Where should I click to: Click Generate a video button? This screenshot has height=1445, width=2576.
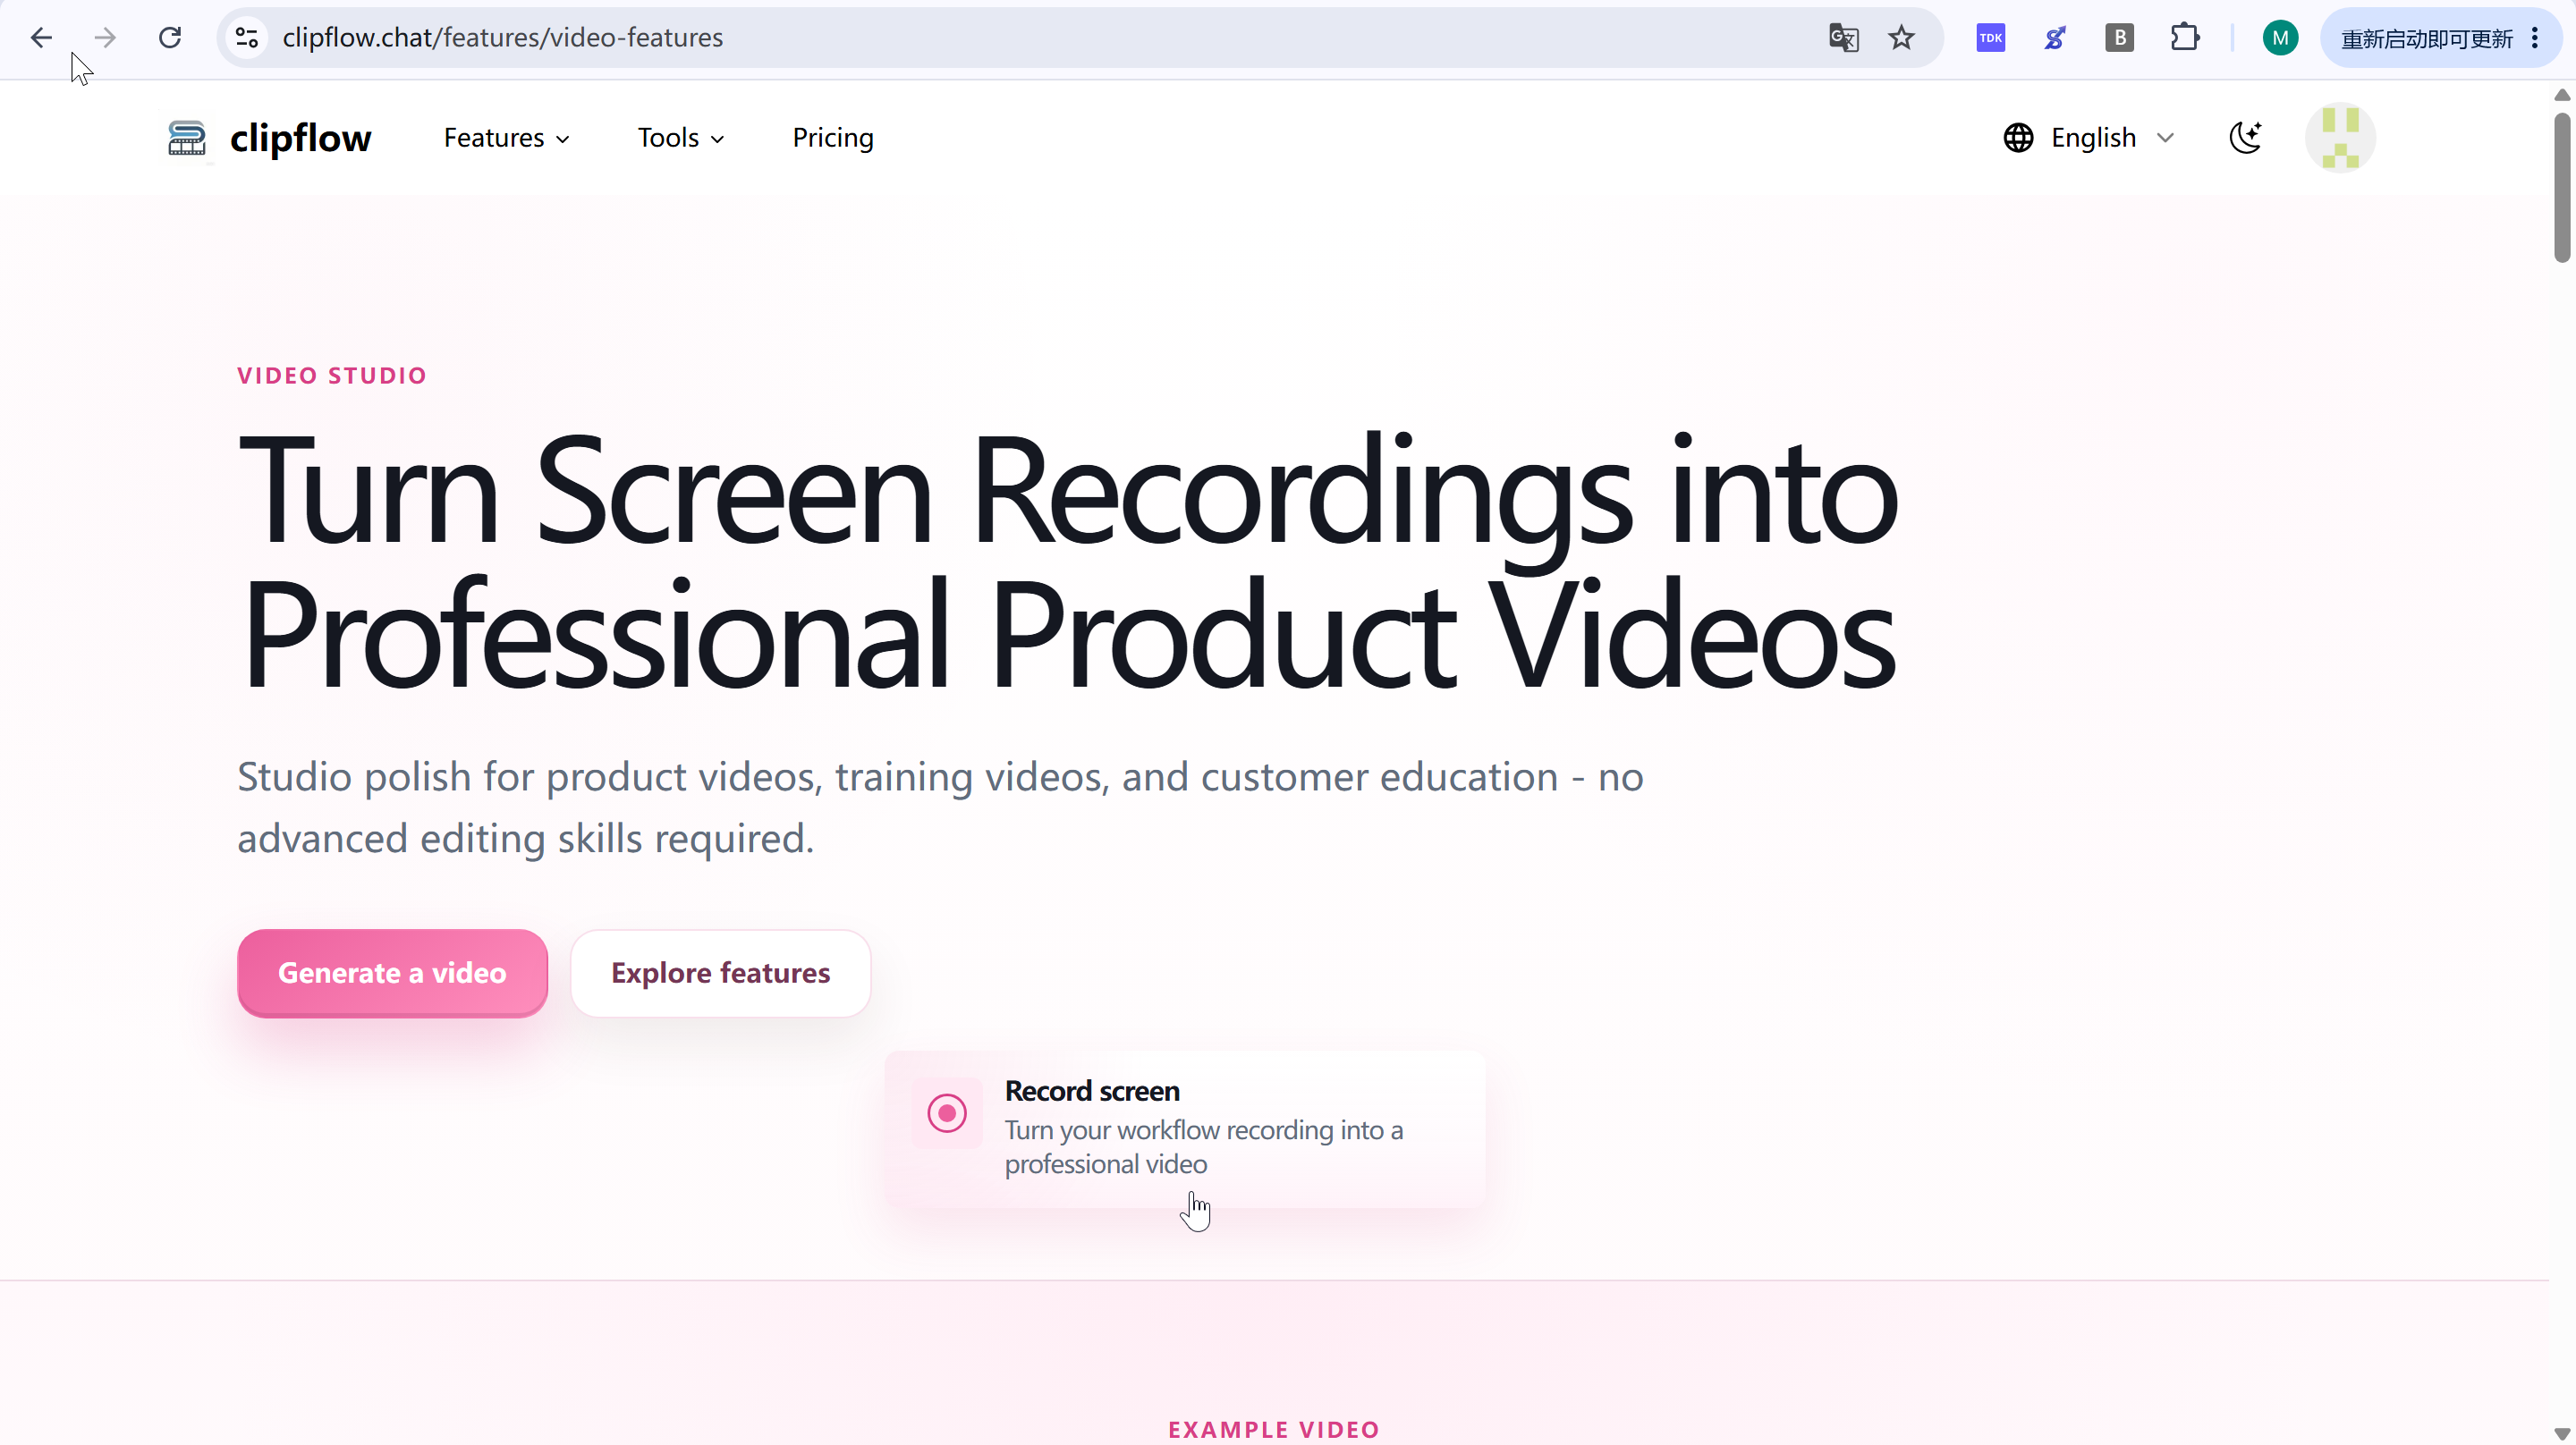[x=392, y=973]
